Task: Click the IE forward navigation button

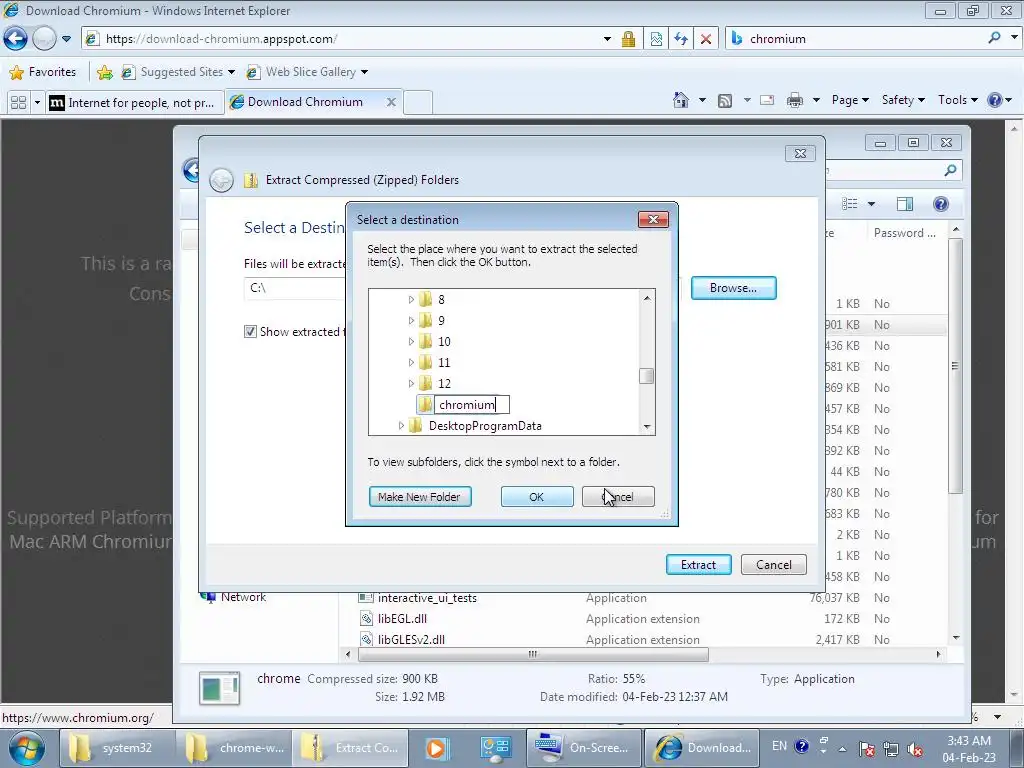Action: [x=44, y=39]
